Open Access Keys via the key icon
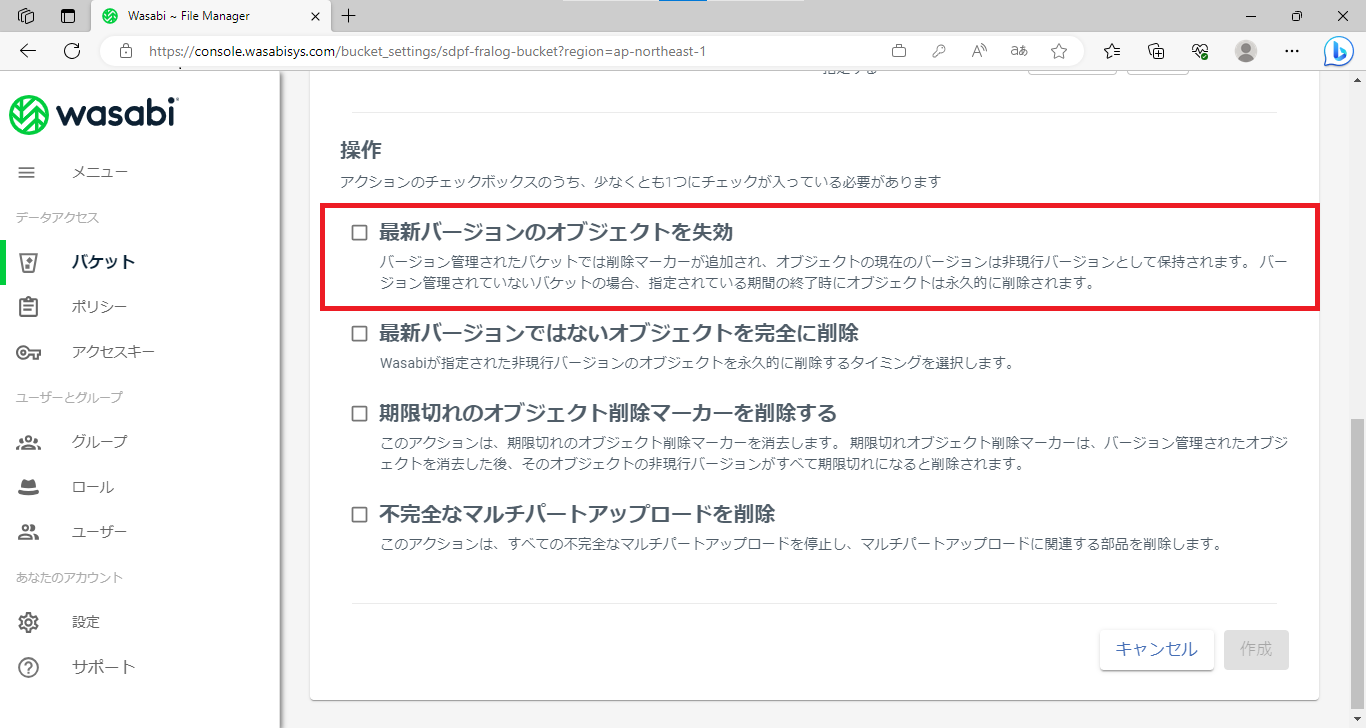 [x=28, y=352]
